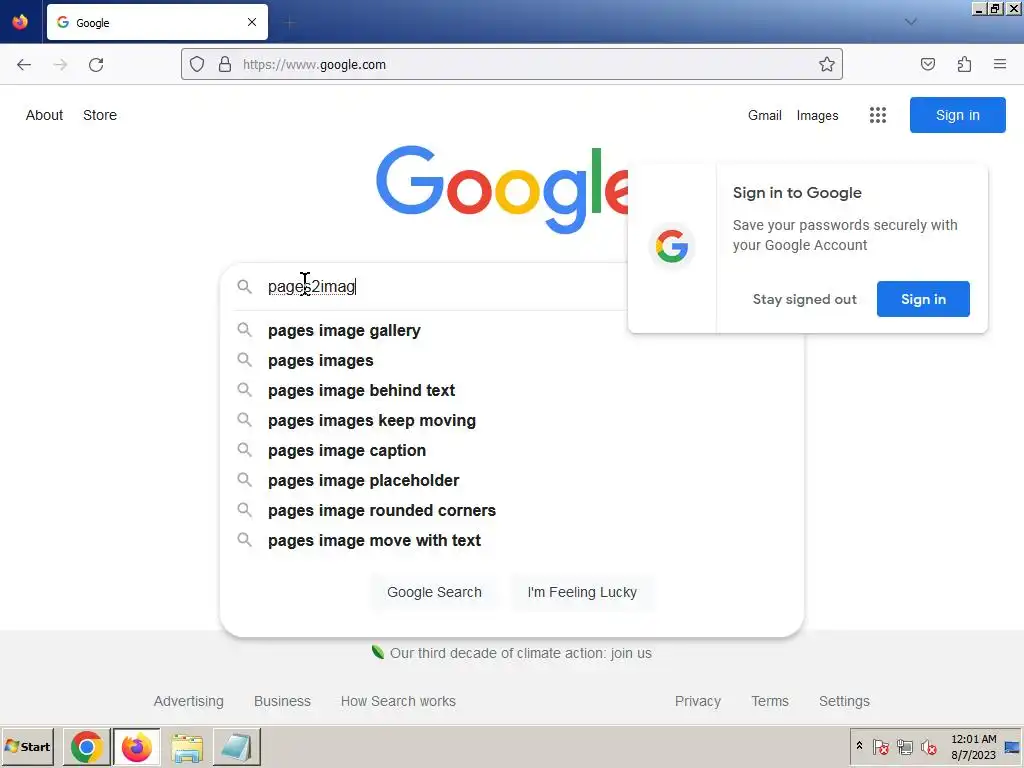Click the search field containing pages2imag
This screenshot has width=1024, height=768.
point(444,286)
